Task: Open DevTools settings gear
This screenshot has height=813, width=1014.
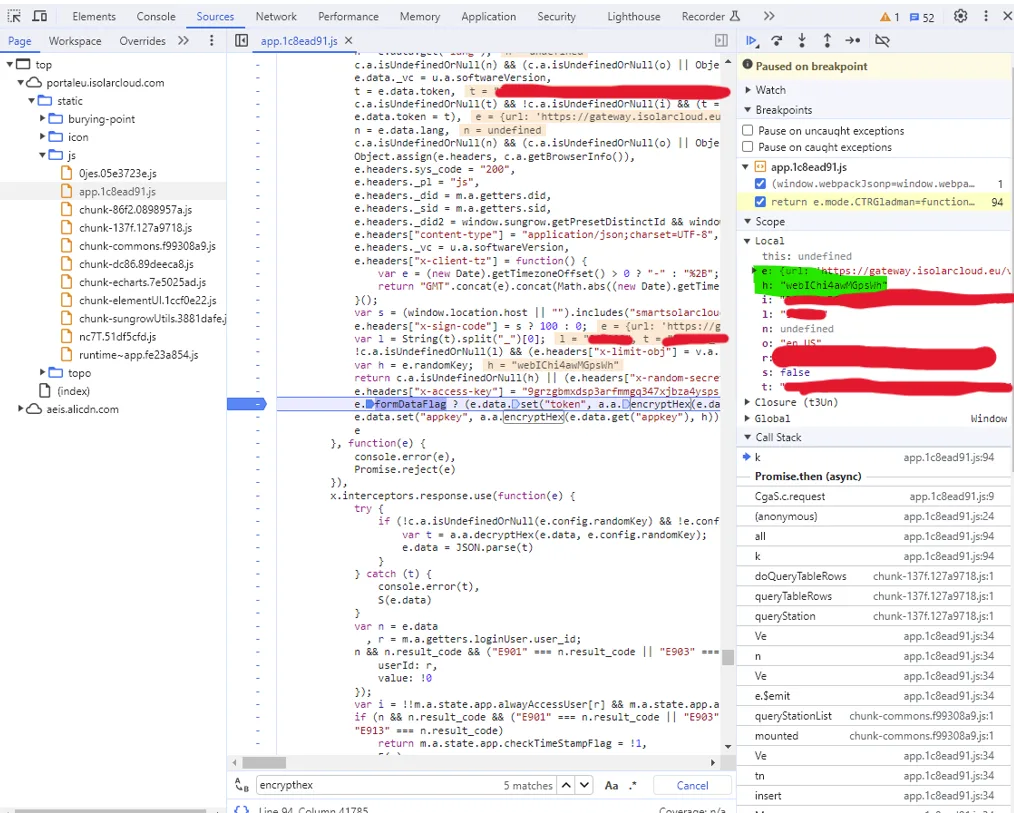Action: (x=960, y=16)
